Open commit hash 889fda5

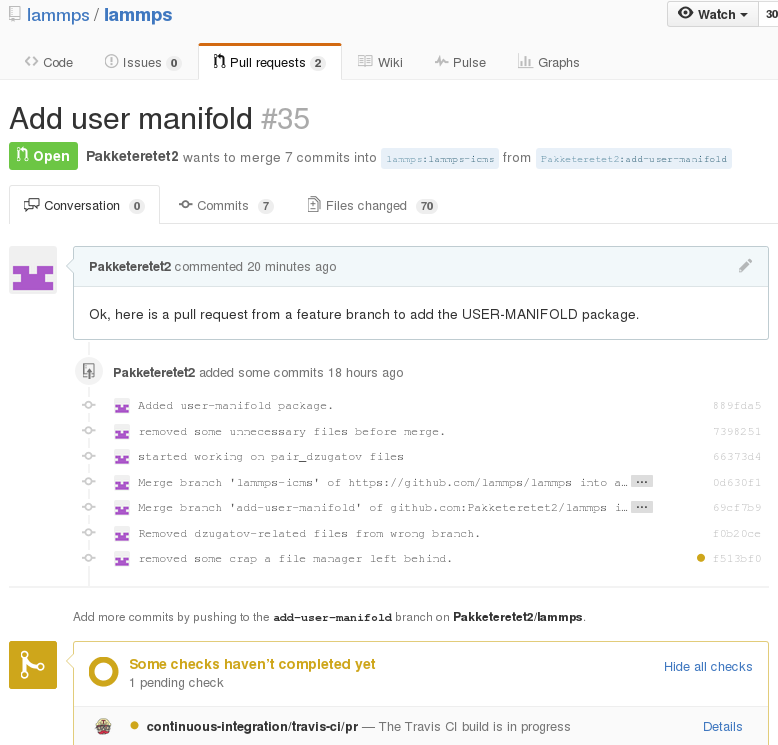coord(737,406)
